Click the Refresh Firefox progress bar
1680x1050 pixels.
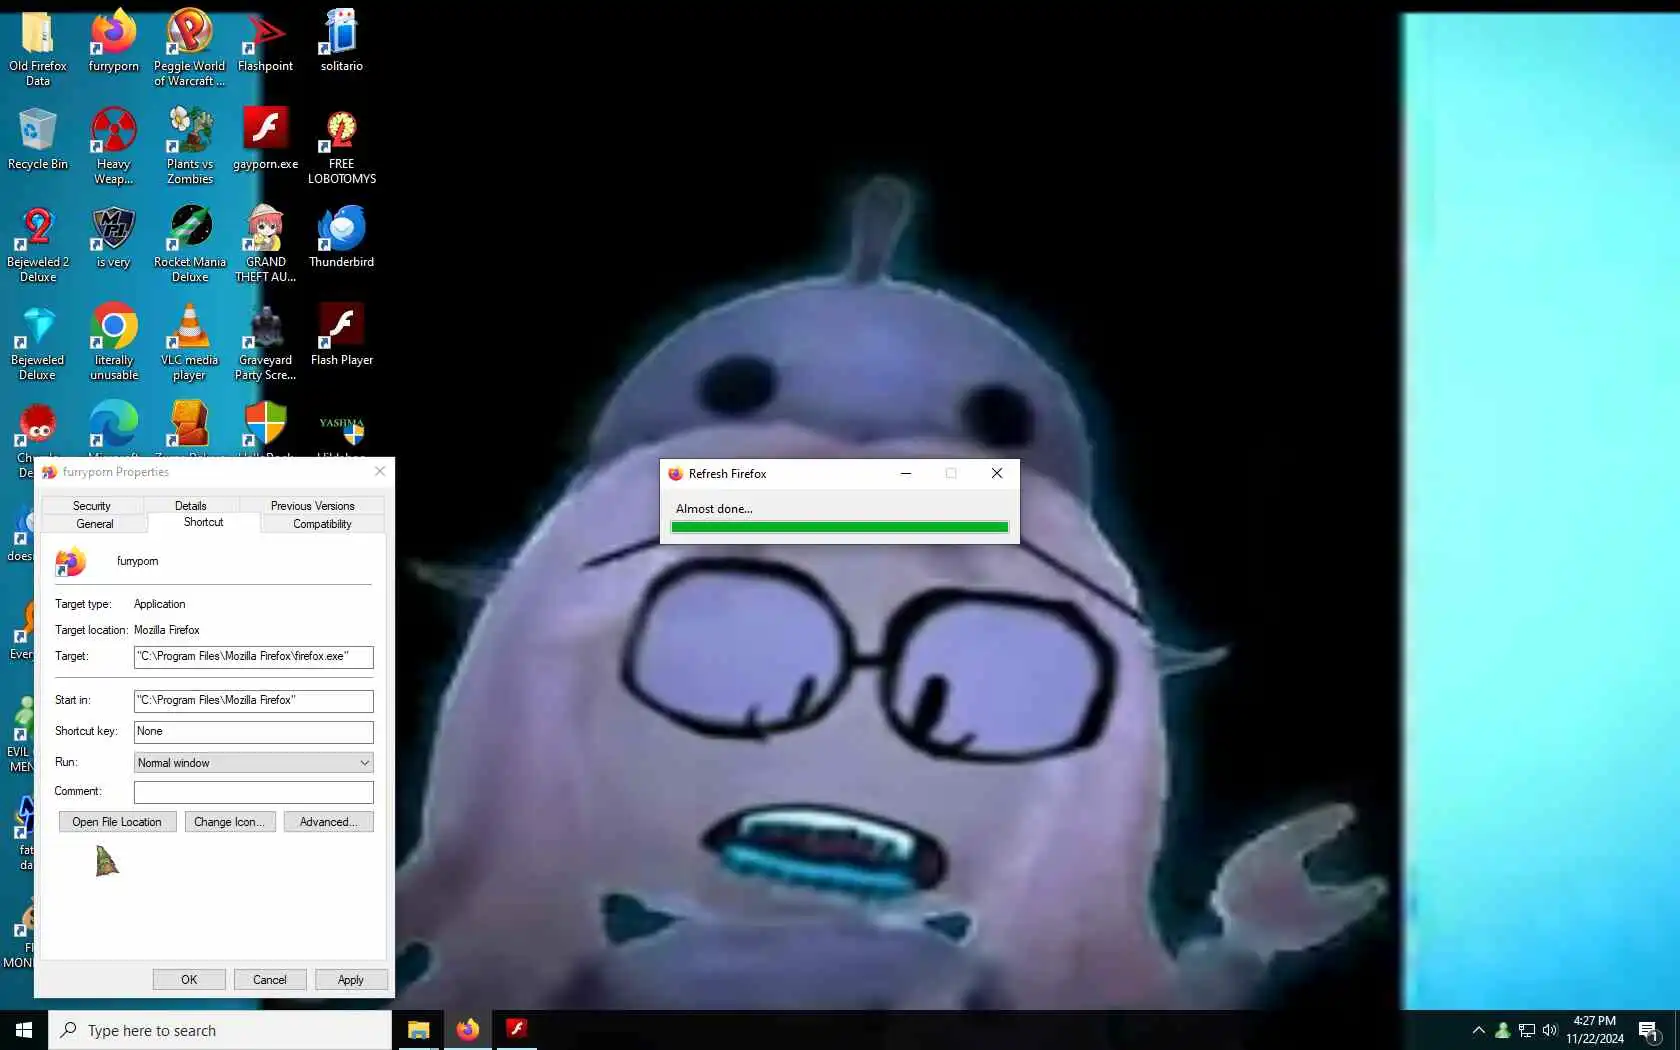tap(840, 527)
